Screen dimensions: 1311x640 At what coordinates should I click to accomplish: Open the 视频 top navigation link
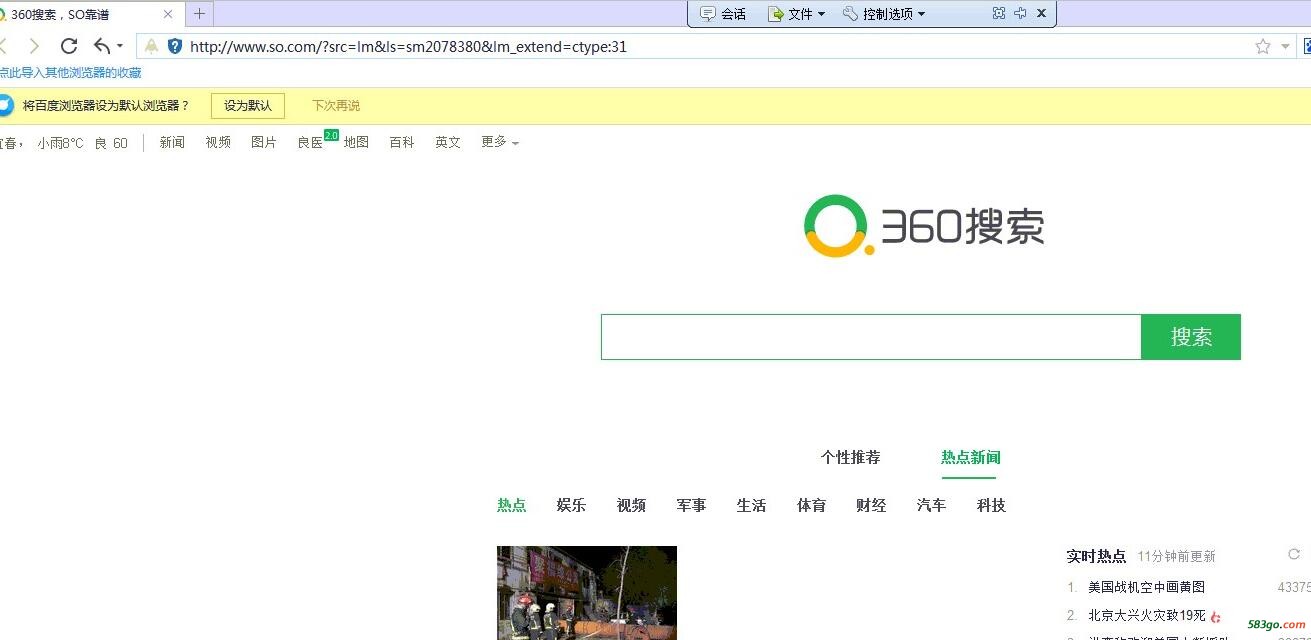point(218,143)
